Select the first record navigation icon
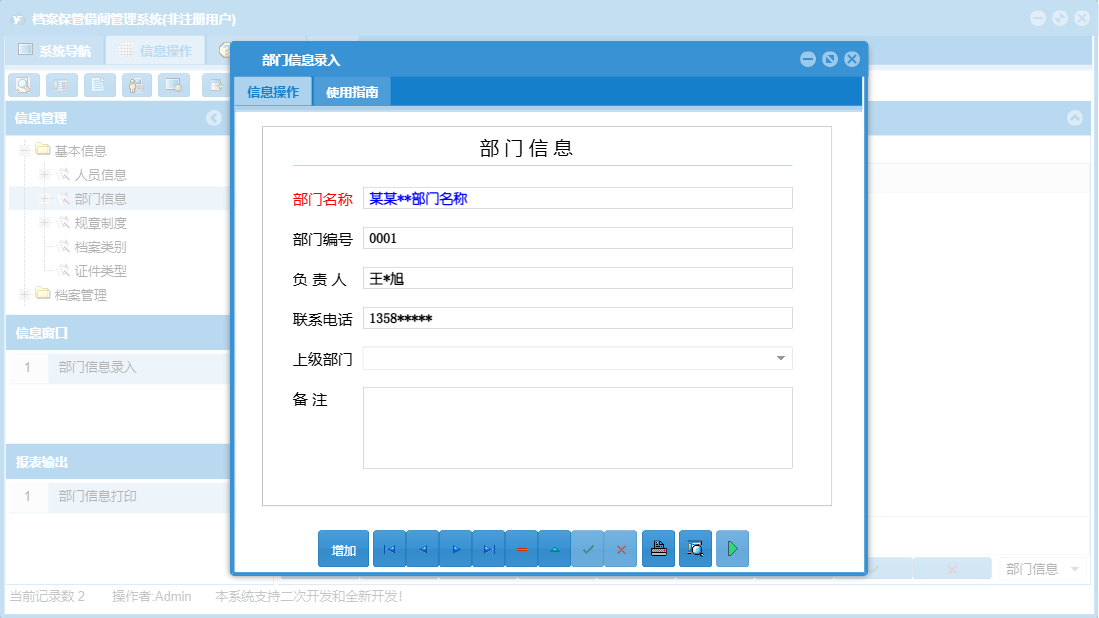The height and width of the screenshot is (618, 1099). click(389, 548)
